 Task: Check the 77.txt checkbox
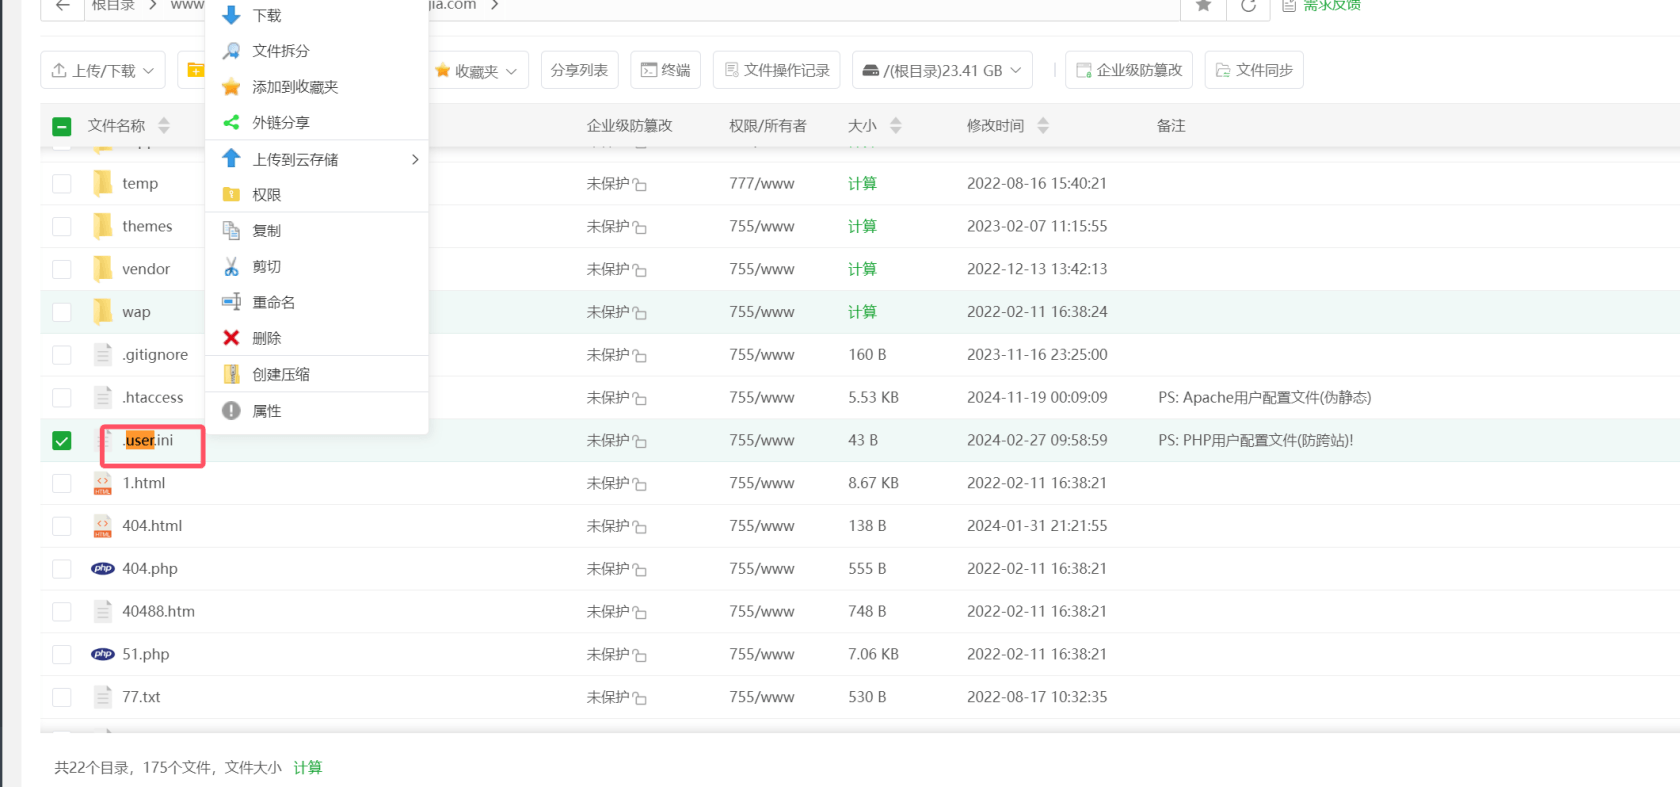click(62, 697)
